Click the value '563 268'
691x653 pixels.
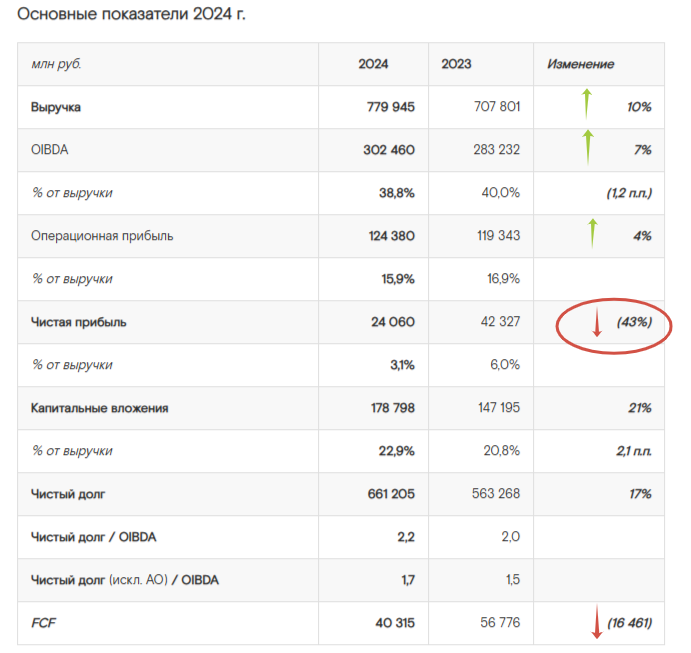tap(496, 493)
